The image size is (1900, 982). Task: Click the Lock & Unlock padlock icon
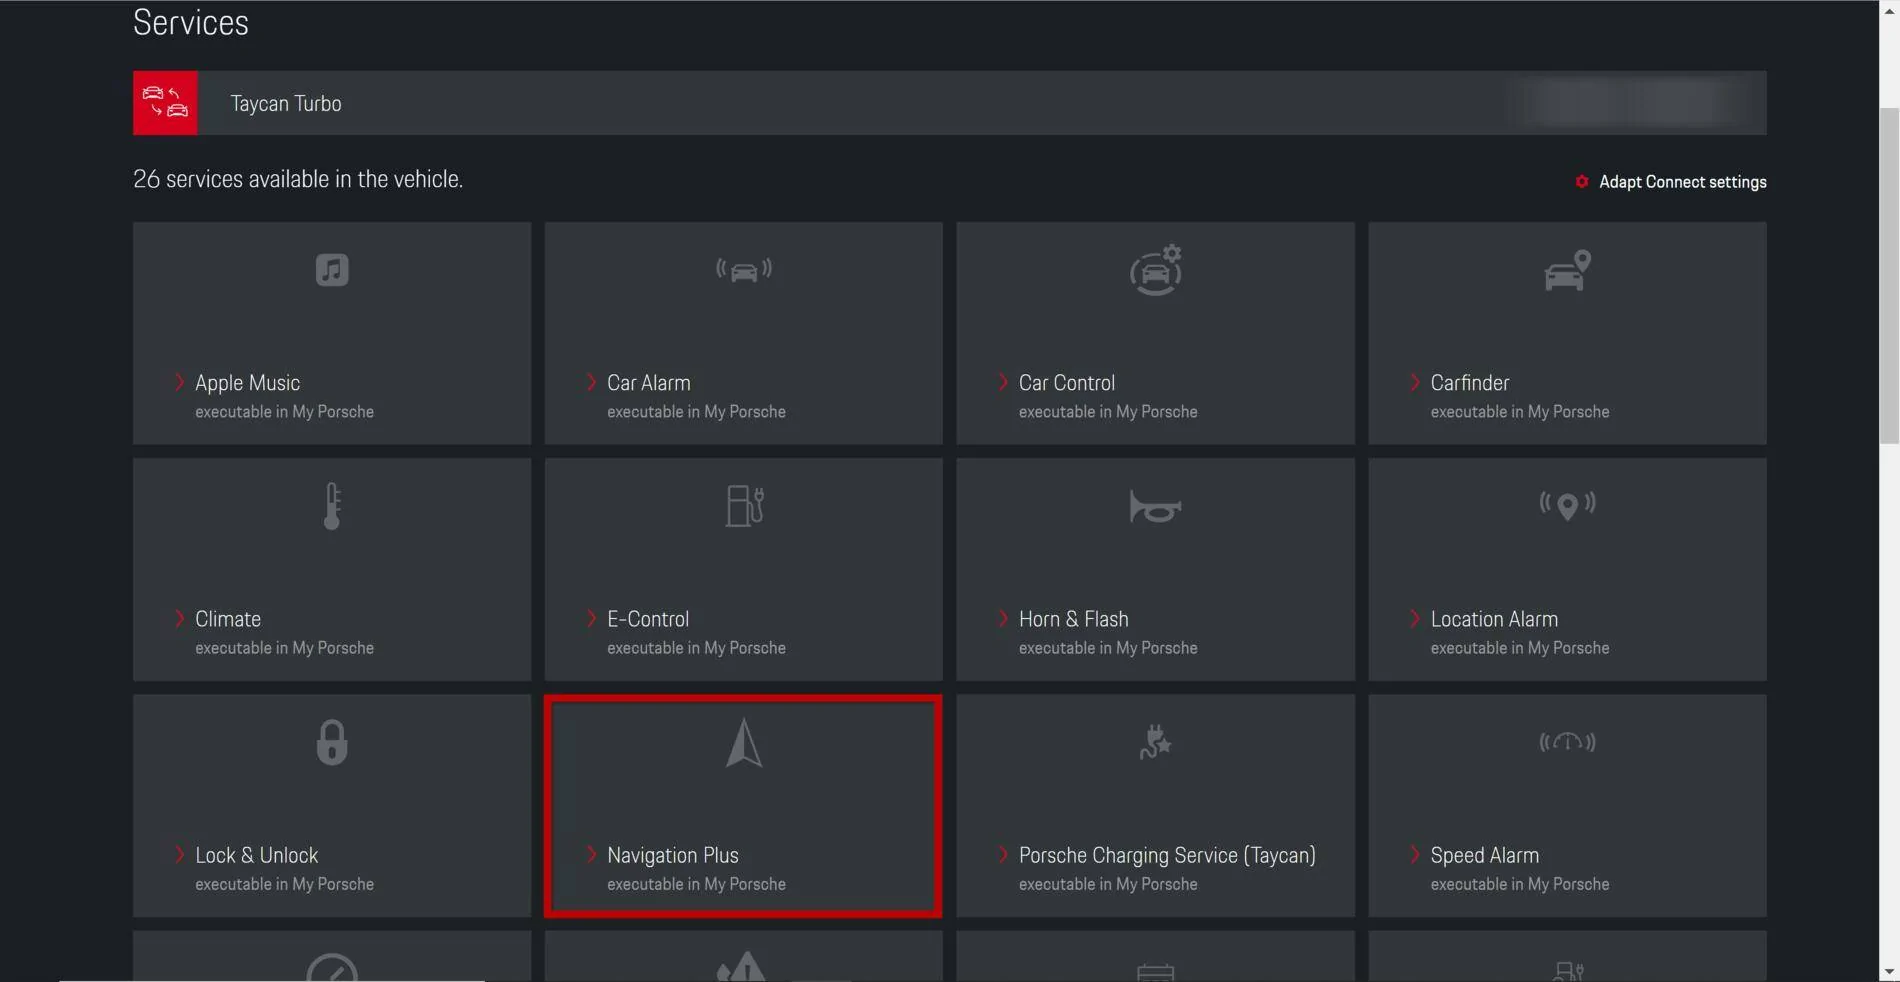(332, 742)
